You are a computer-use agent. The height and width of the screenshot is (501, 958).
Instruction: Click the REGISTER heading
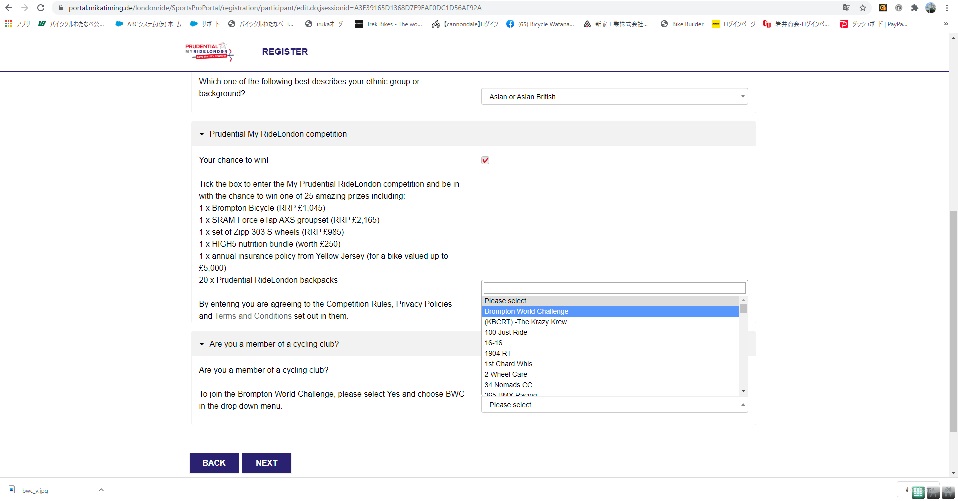point(285,52)
